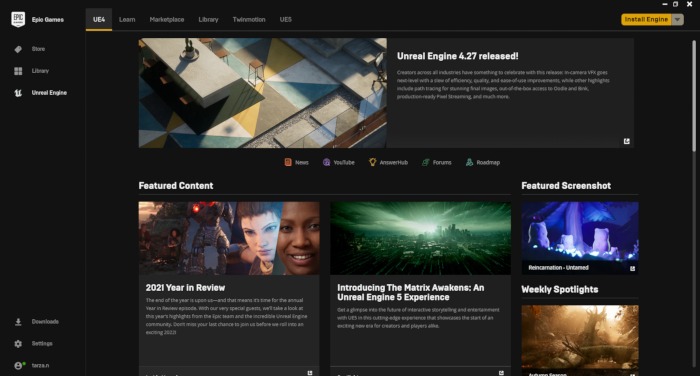Screen dimensions: 700x376
Task: Open the Settings gear icon
Action: coord(18,344)
